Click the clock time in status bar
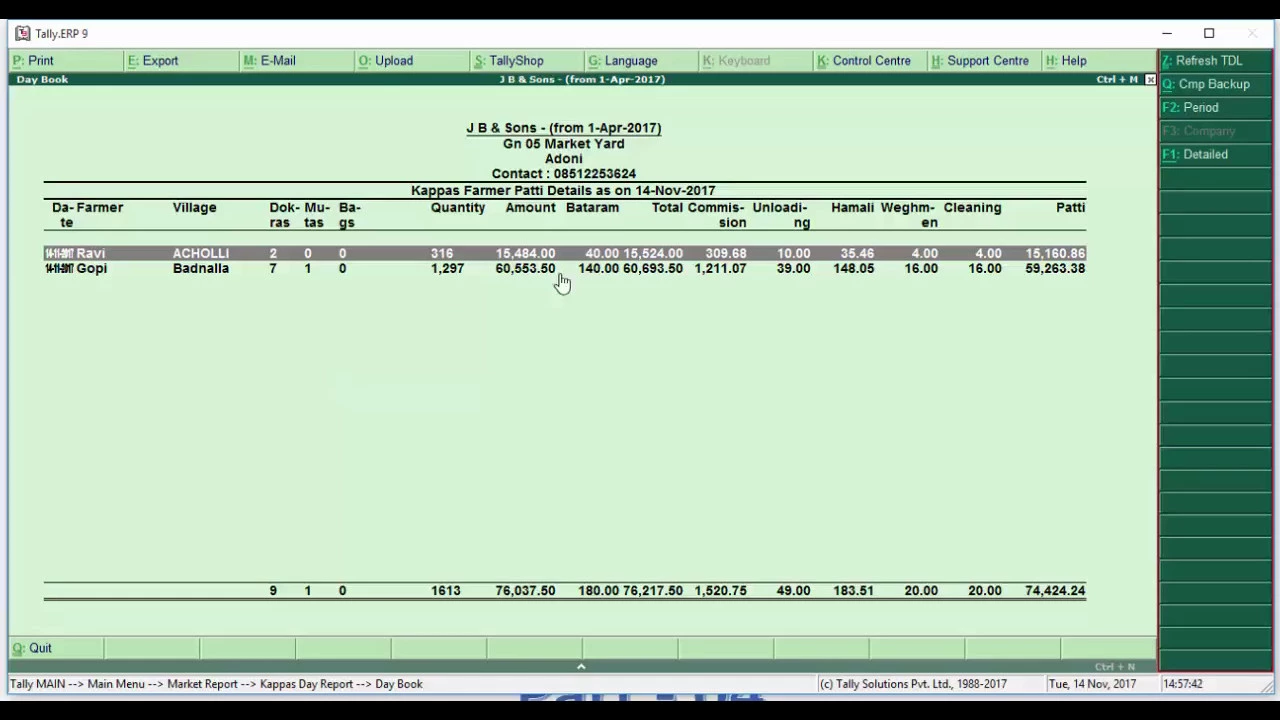Viewport: 1280px width, 720px height. (1183, 684)
